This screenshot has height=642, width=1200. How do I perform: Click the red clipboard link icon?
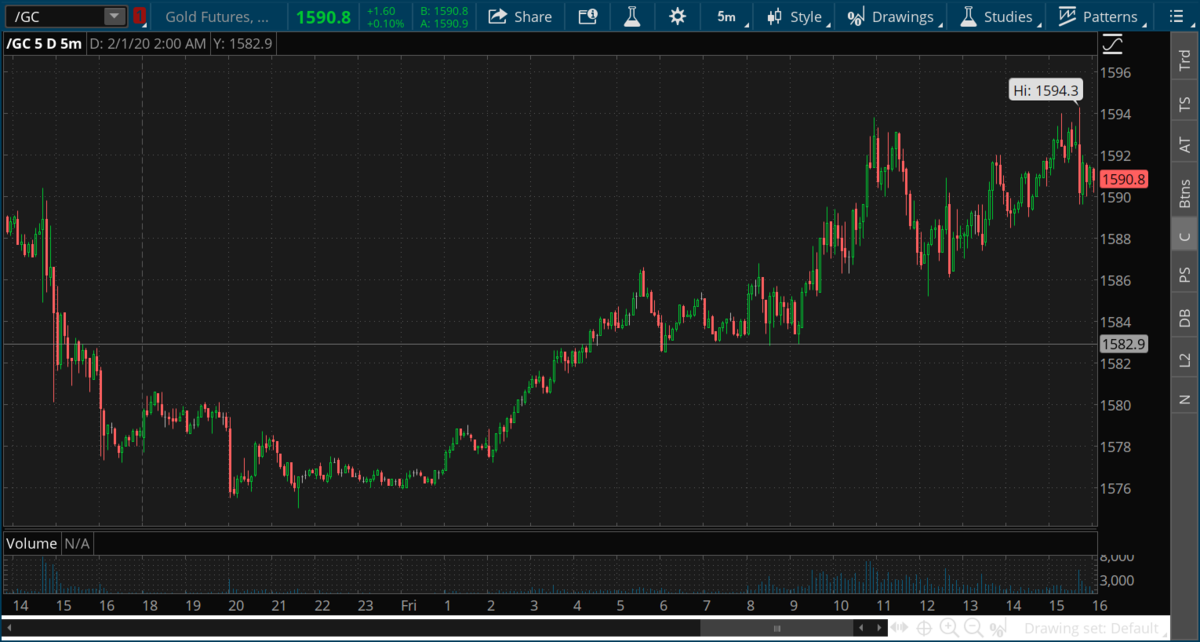[x=140, y=16]
